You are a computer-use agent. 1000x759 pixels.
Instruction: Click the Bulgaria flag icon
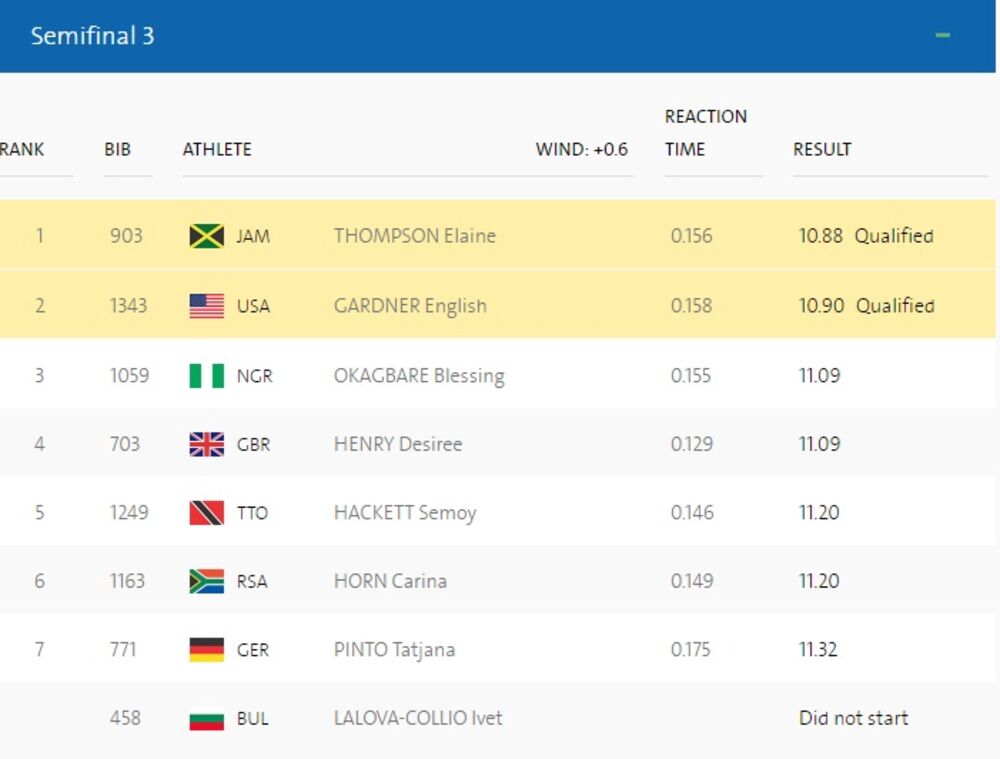click(x=206, y=719)
